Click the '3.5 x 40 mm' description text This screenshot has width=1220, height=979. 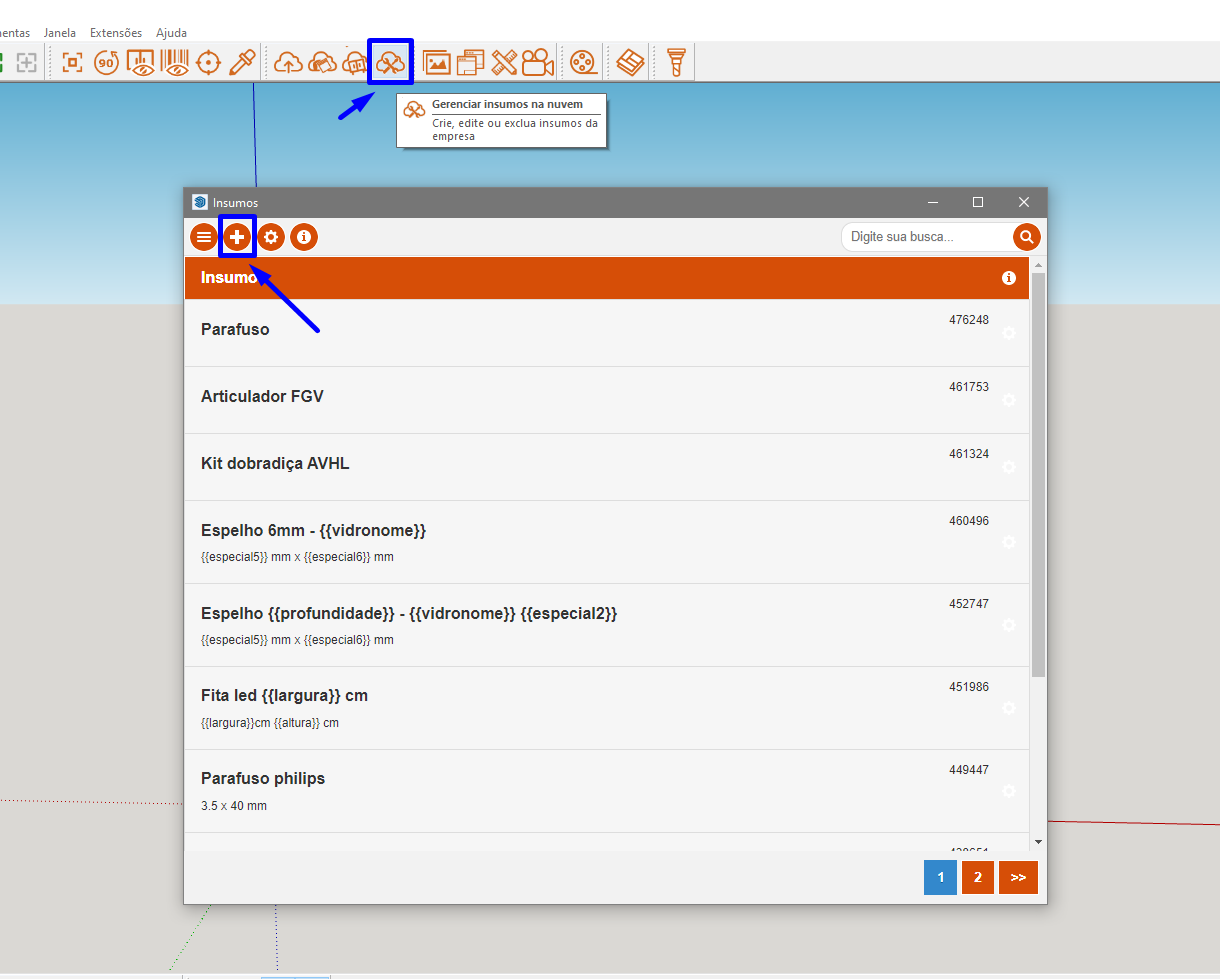point(234,806)
